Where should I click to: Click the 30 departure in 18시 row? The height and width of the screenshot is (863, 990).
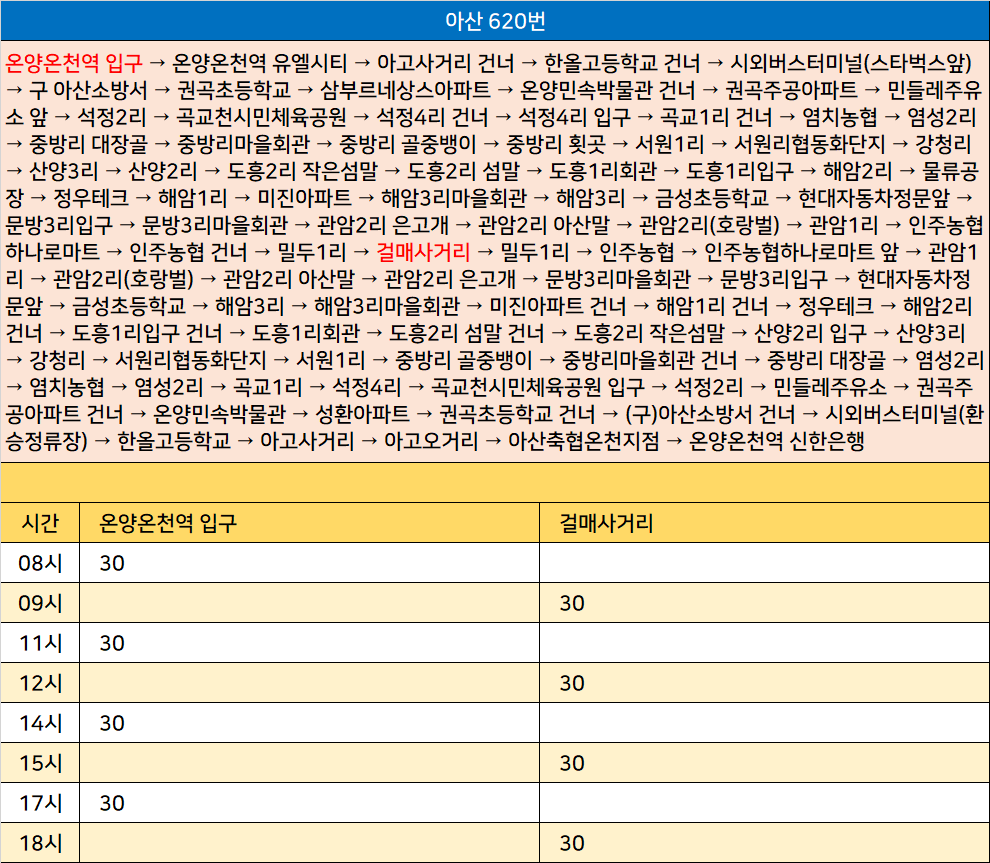coord(572,843)
